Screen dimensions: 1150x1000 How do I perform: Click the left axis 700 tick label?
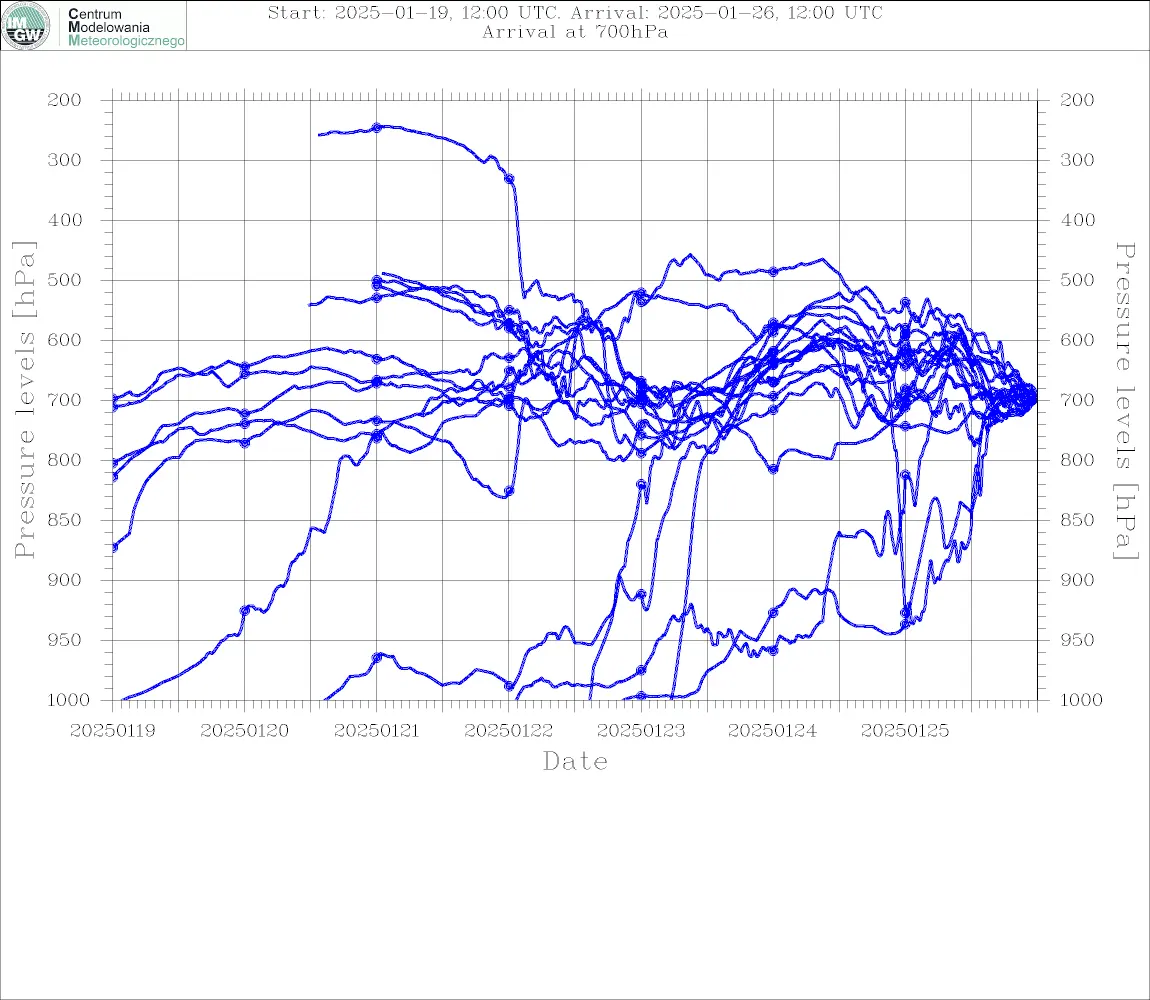[x=65, y=401]
